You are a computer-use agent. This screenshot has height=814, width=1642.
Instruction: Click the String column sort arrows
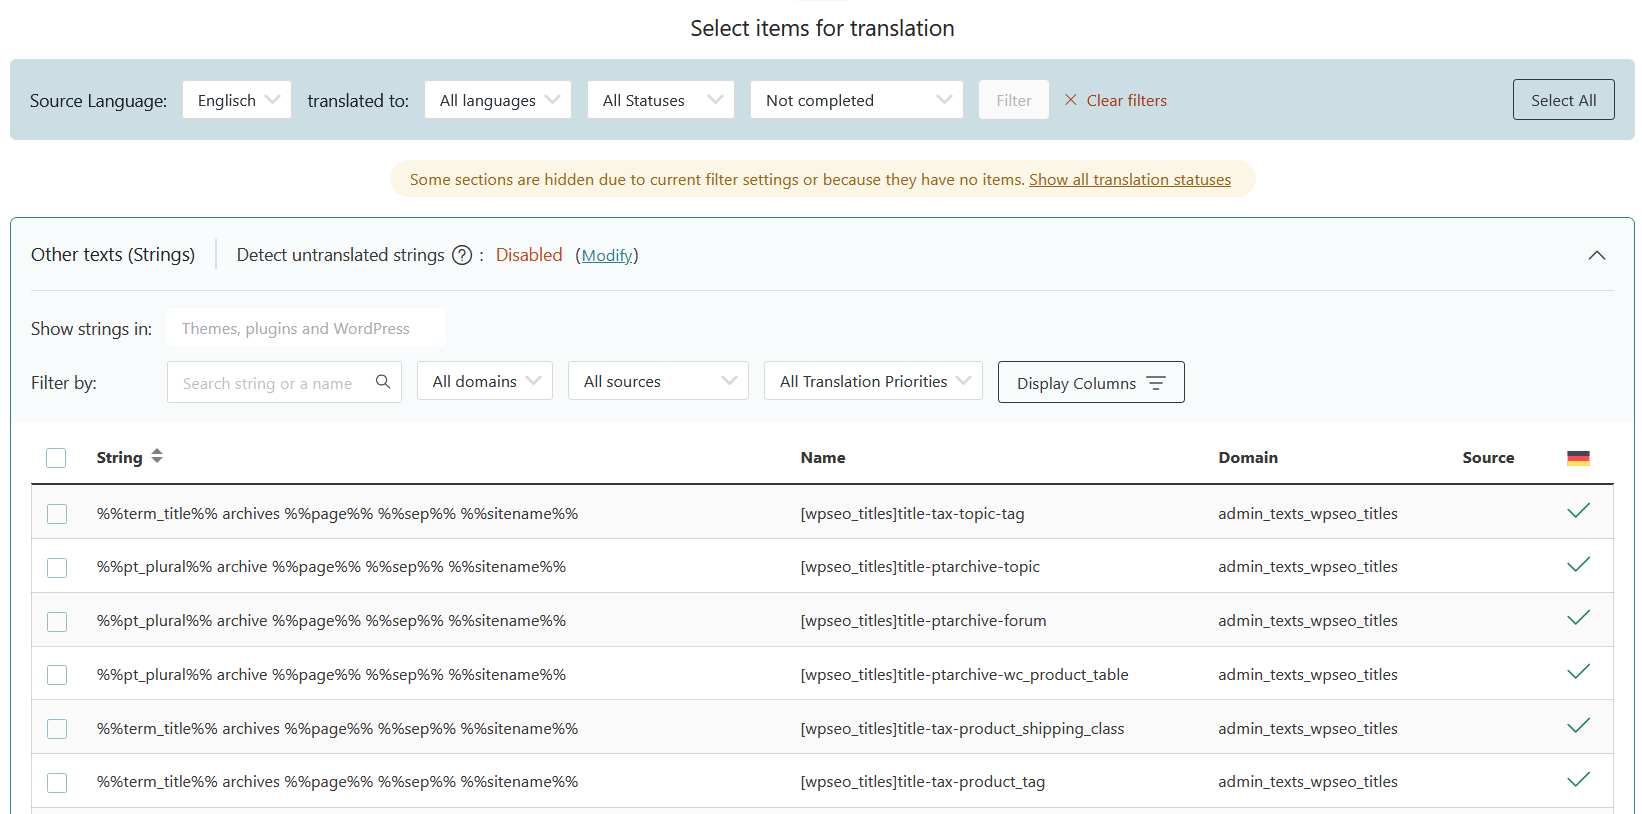157,457
